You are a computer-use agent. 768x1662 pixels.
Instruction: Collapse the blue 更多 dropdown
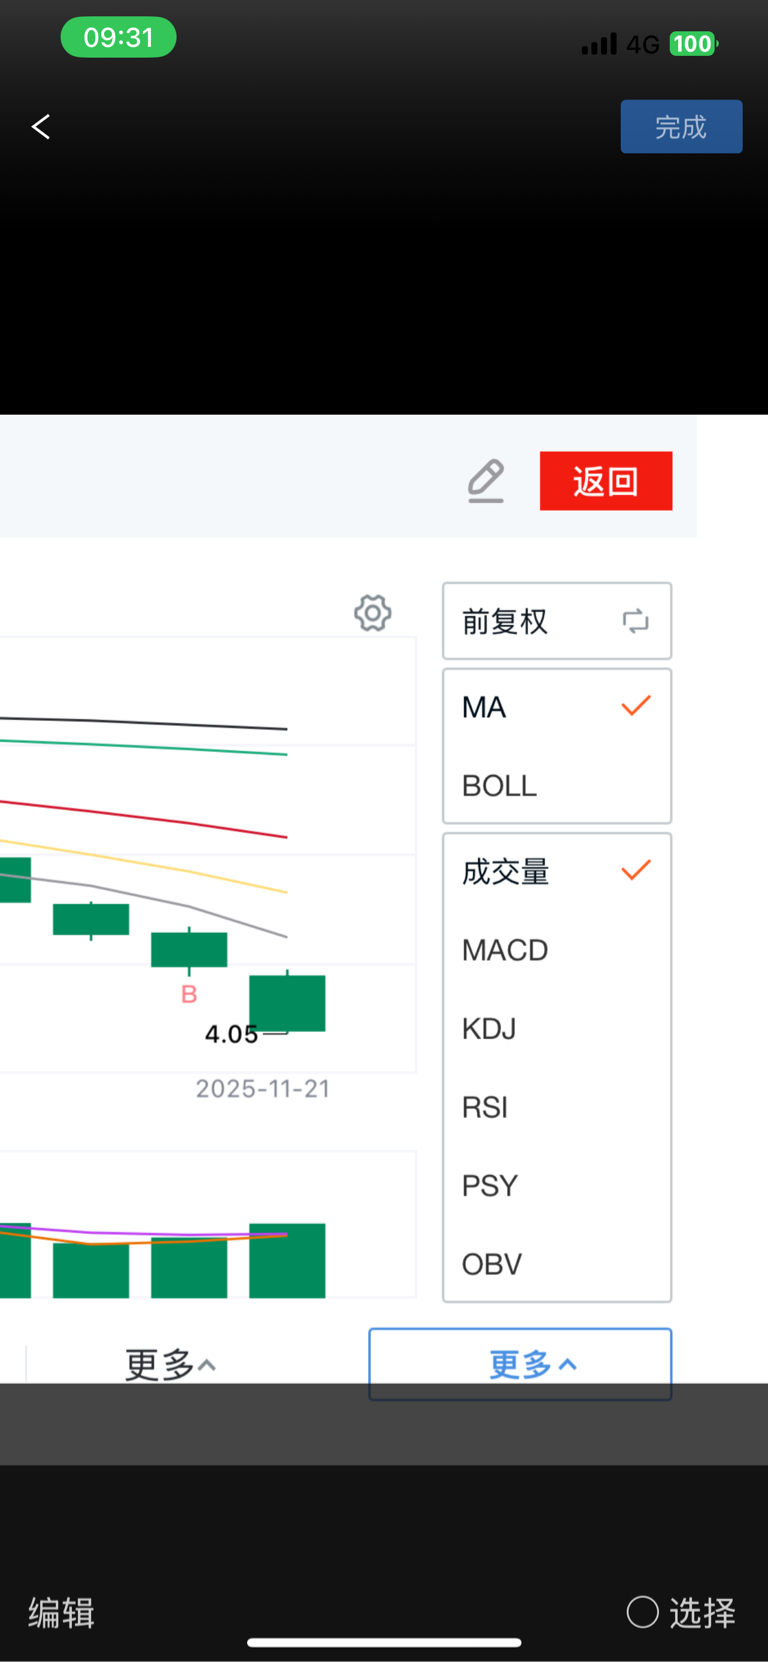520,1364
